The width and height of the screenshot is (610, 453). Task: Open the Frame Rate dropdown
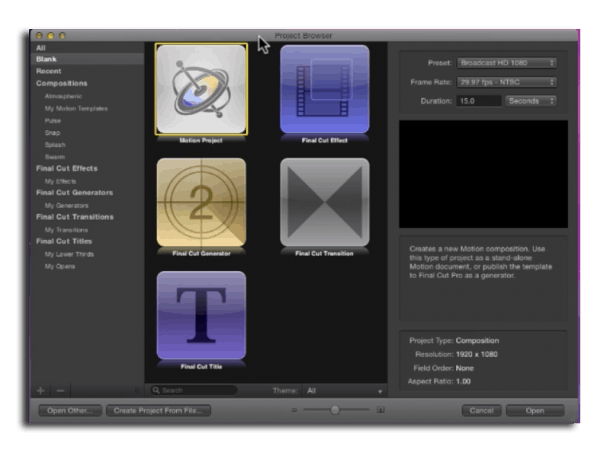tap(507, 82)
